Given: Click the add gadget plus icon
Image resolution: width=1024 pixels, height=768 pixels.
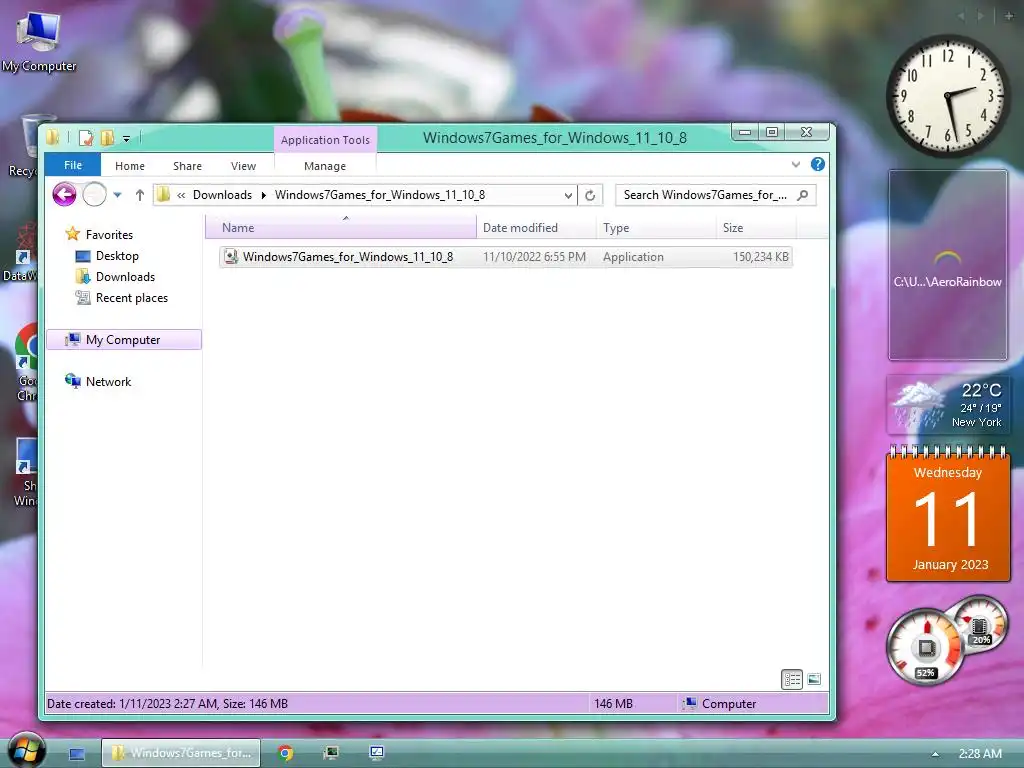Looking at the screenshot, I should click(1010, 16).
